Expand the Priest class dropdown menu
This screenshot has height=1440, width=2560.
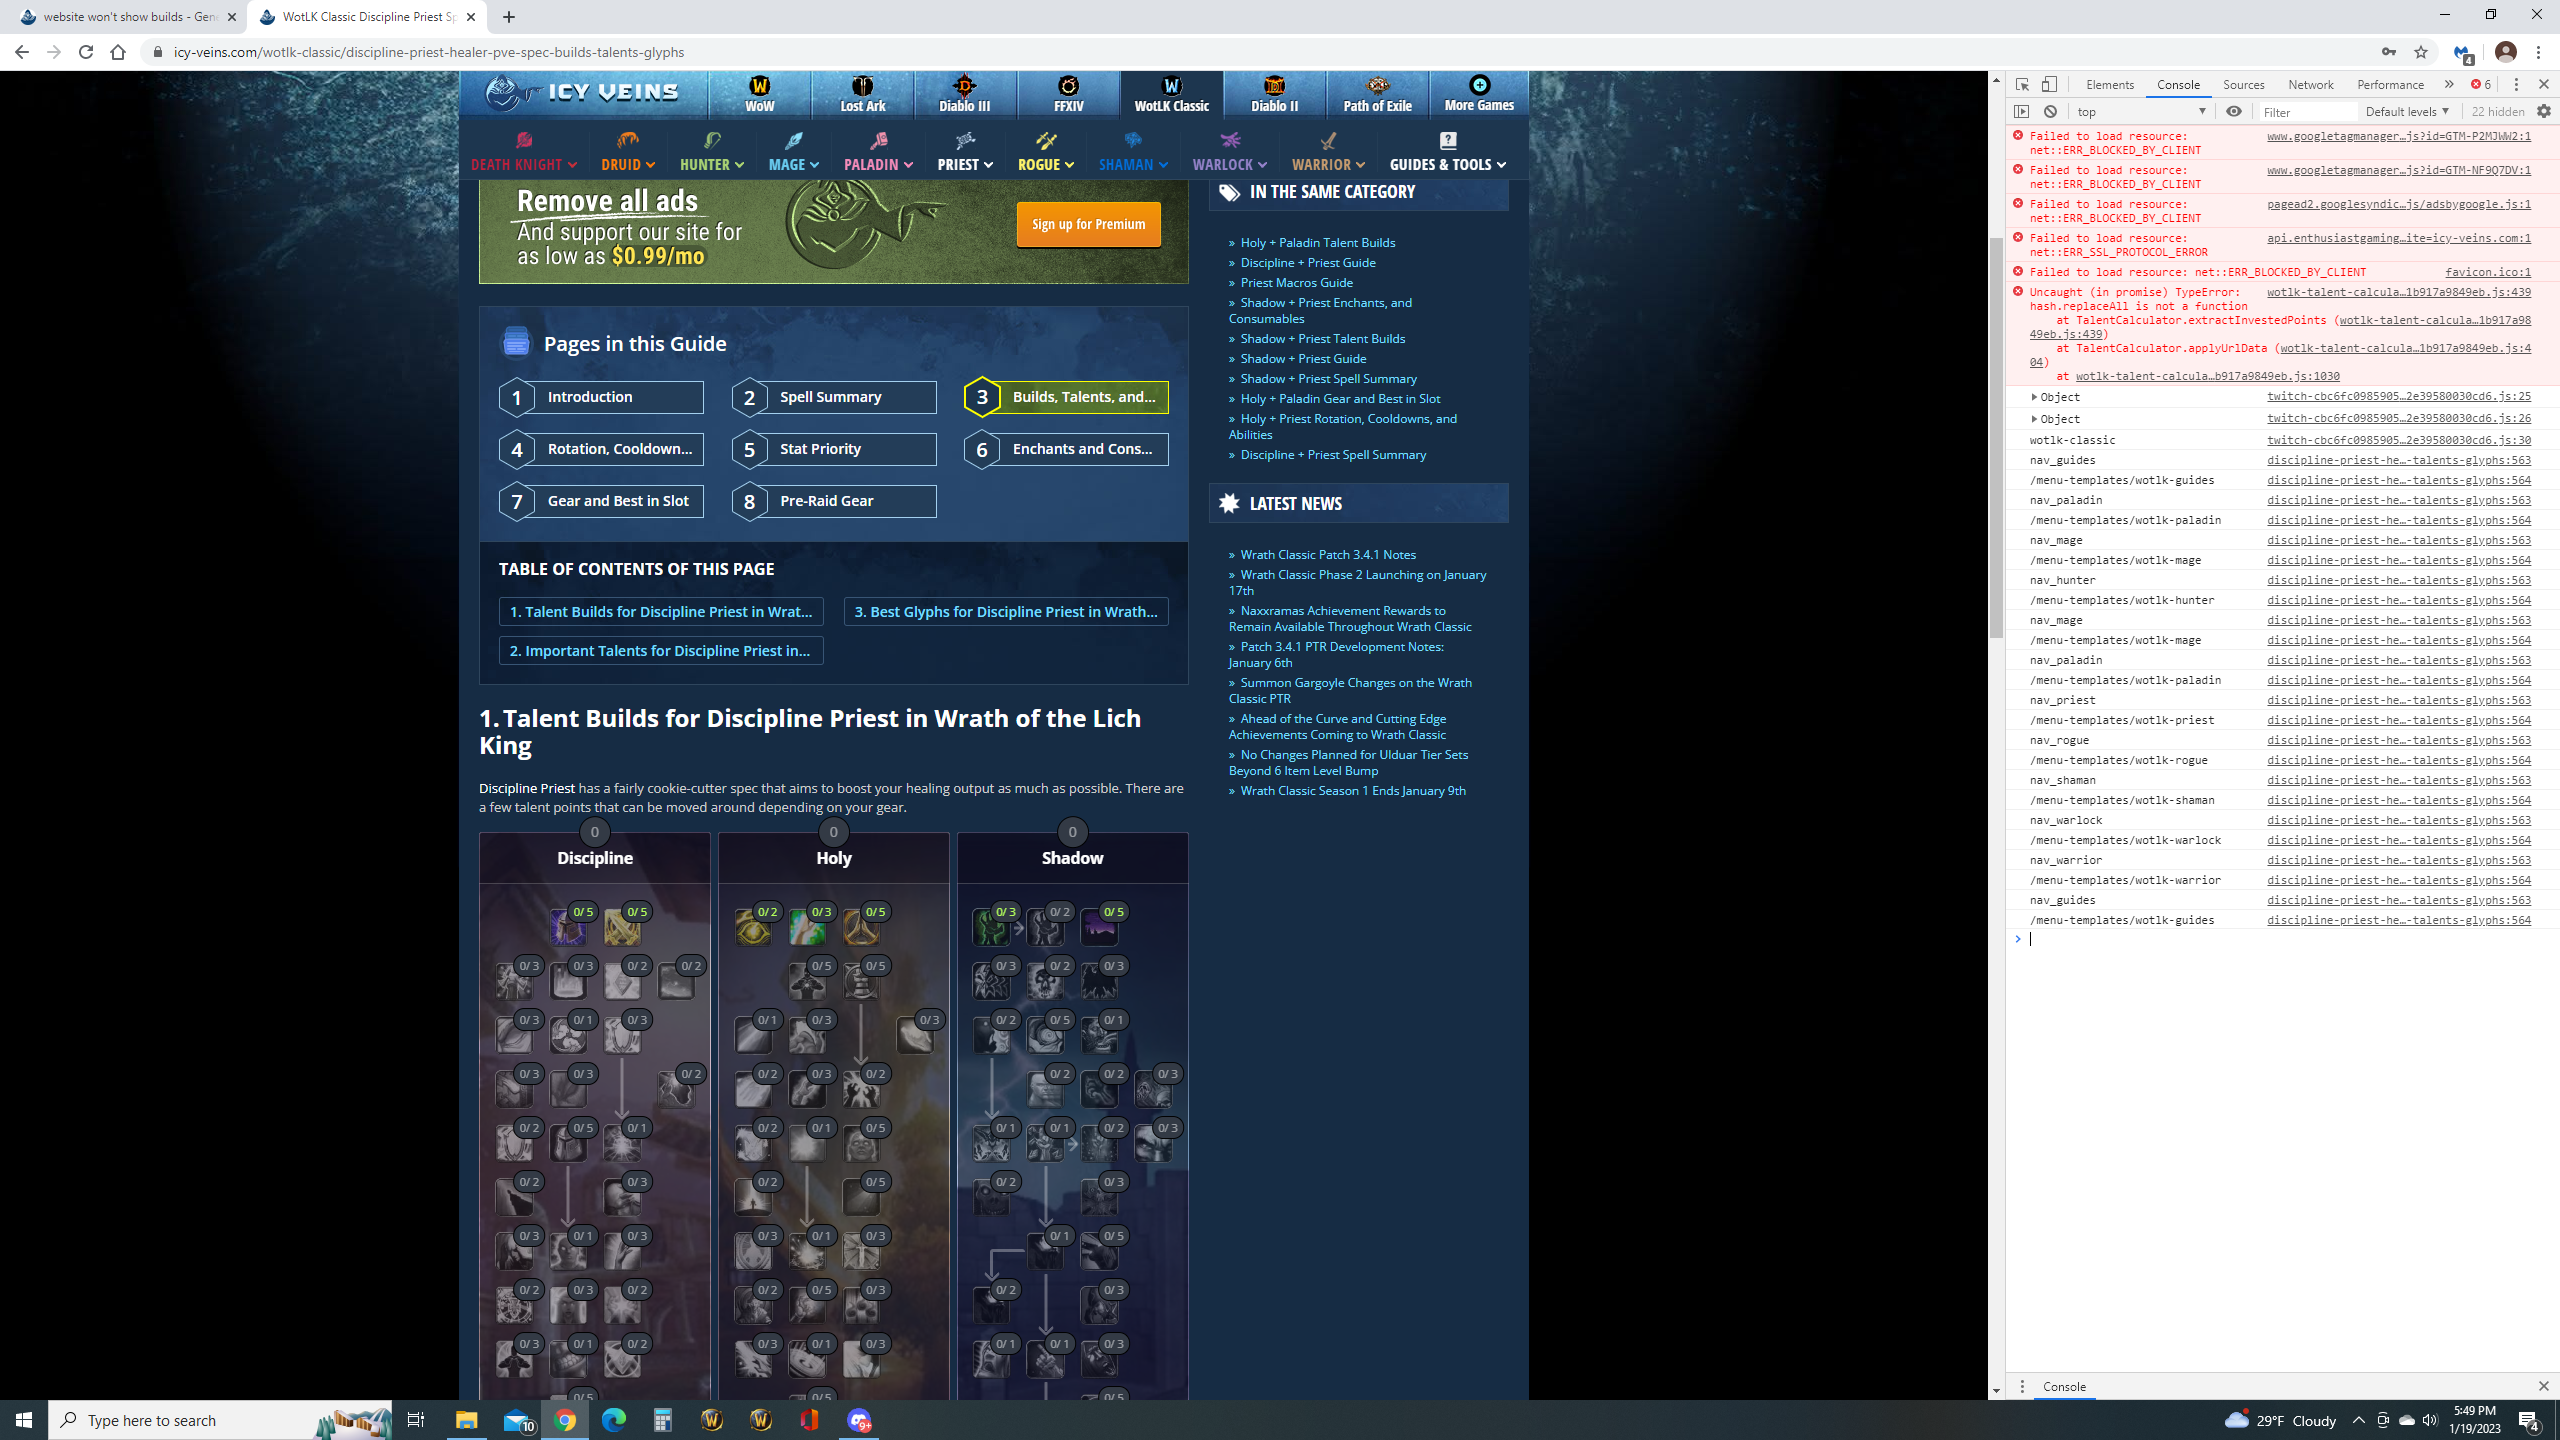pos(965,164)
